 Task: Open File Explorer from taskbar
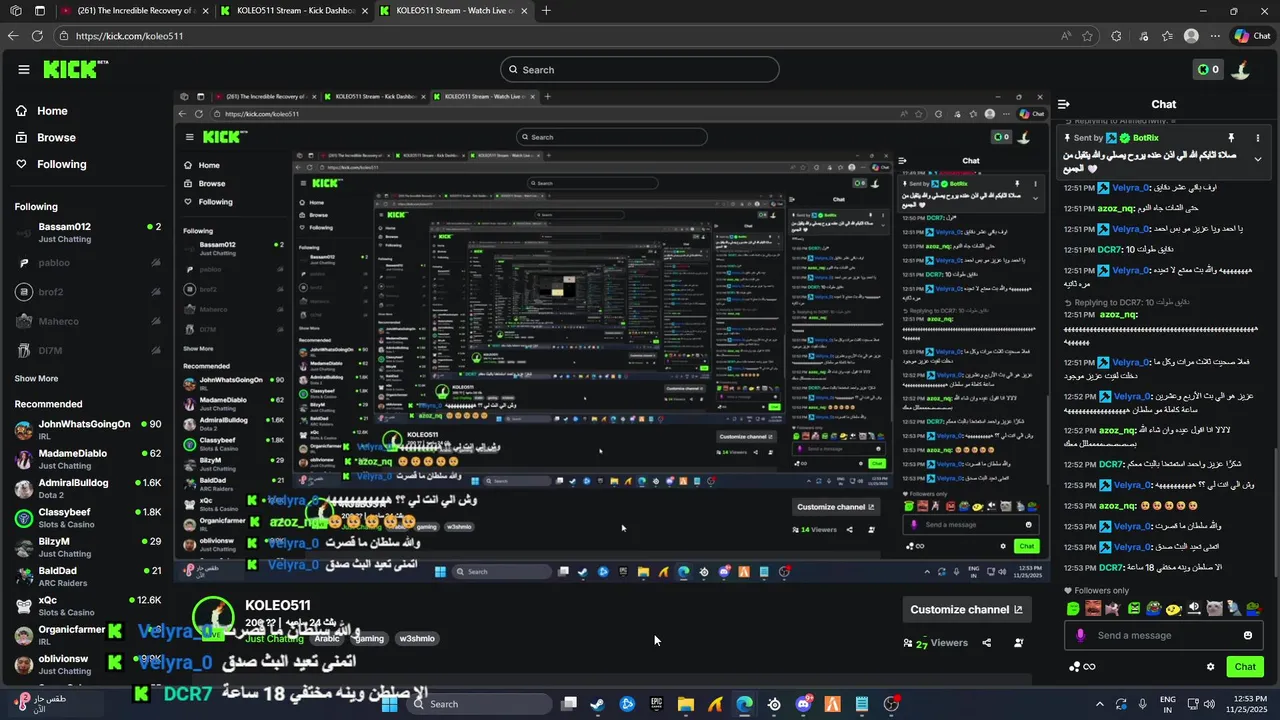coord(685,704)
